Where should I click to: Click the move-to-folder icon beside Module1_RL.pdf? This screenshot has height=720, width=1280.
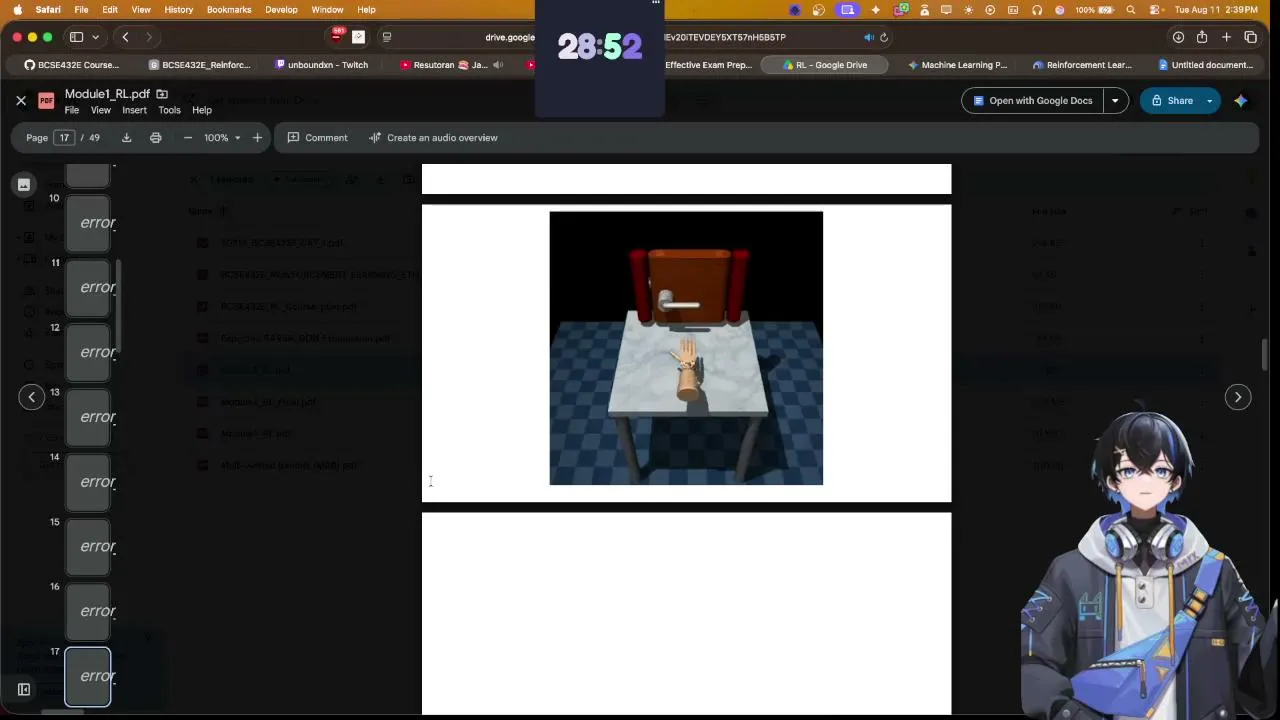pos(162,94)
